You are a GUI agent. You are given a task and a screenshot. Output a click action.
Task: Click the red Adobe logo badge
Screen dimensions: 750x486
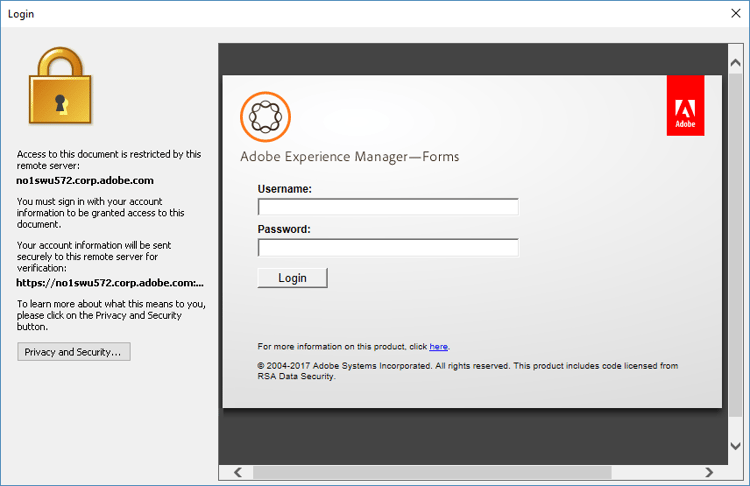685,105
